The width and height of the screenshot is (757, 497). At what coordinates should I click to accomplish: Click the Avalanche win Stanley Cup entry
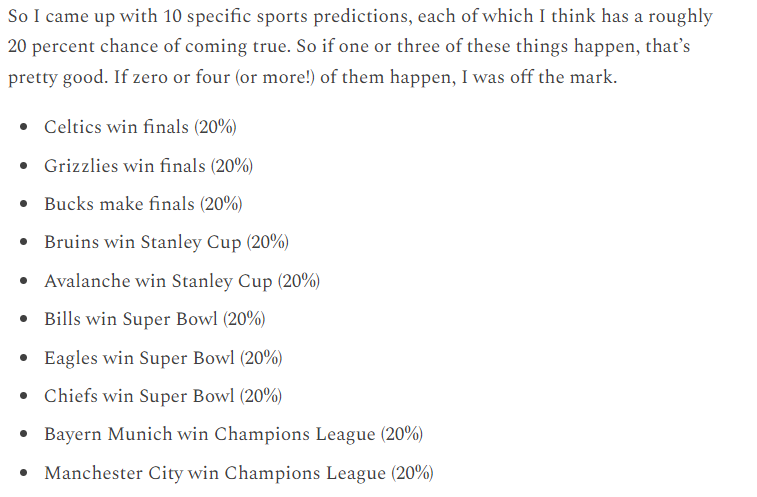click(x=182, y=281)
